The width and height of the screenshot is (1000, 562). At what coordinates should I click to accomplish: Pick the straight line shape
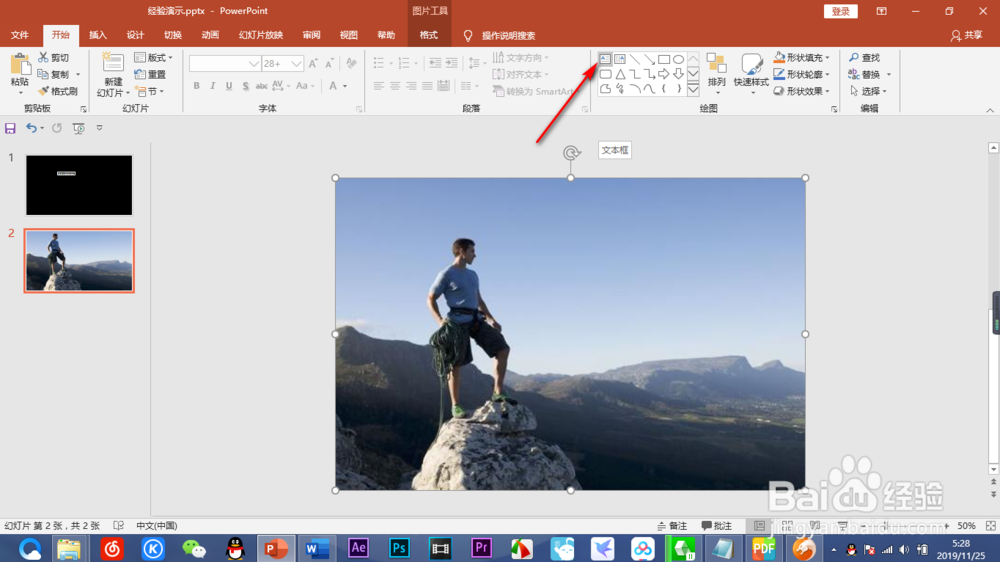click(635, 59)
